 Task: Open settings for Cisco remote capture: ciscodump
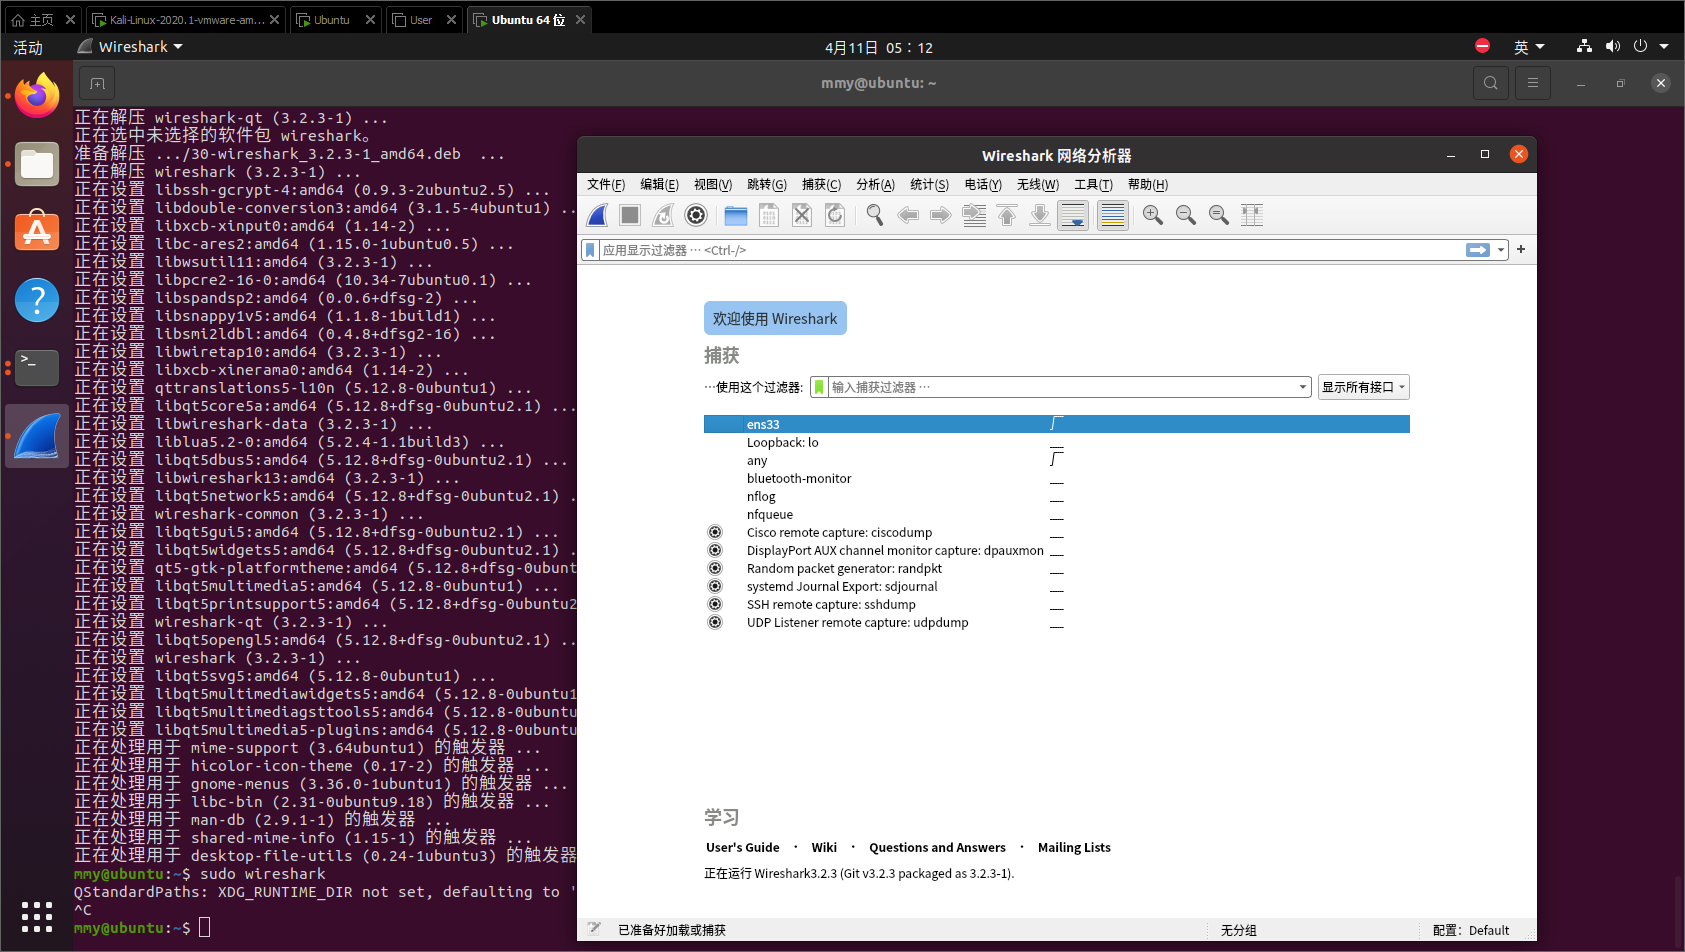tap(715, 532)
